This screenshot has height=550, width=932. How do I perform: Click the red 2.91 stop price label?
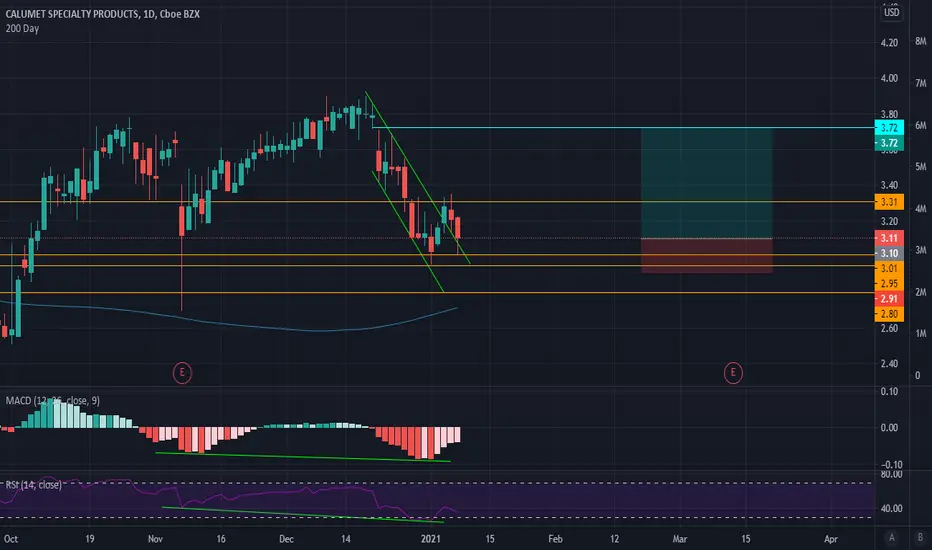point(889,298)
